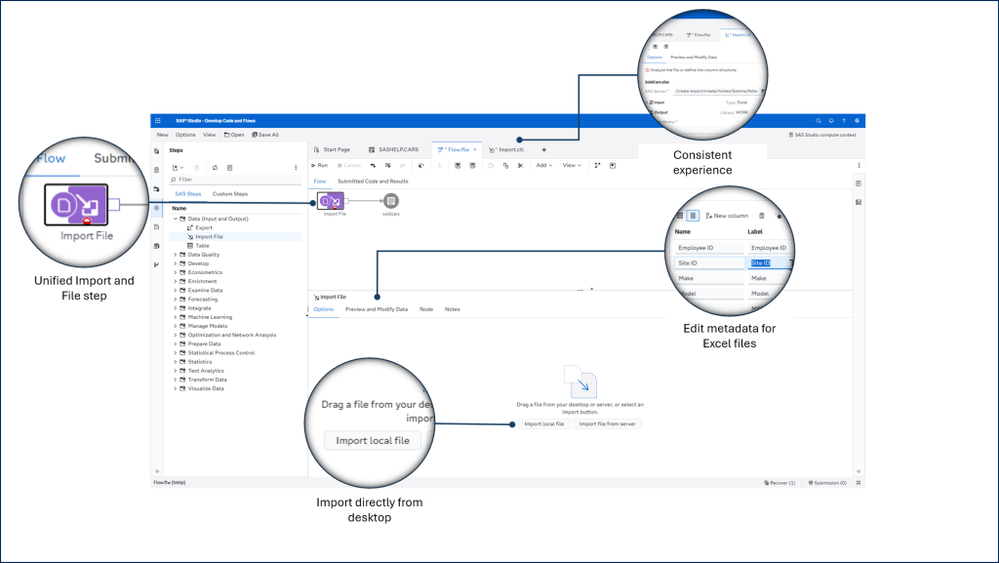Viewport: 999px width, 563px height.
Task: Open the Open Files pane in the sidebar
Action: coord(157,151)
